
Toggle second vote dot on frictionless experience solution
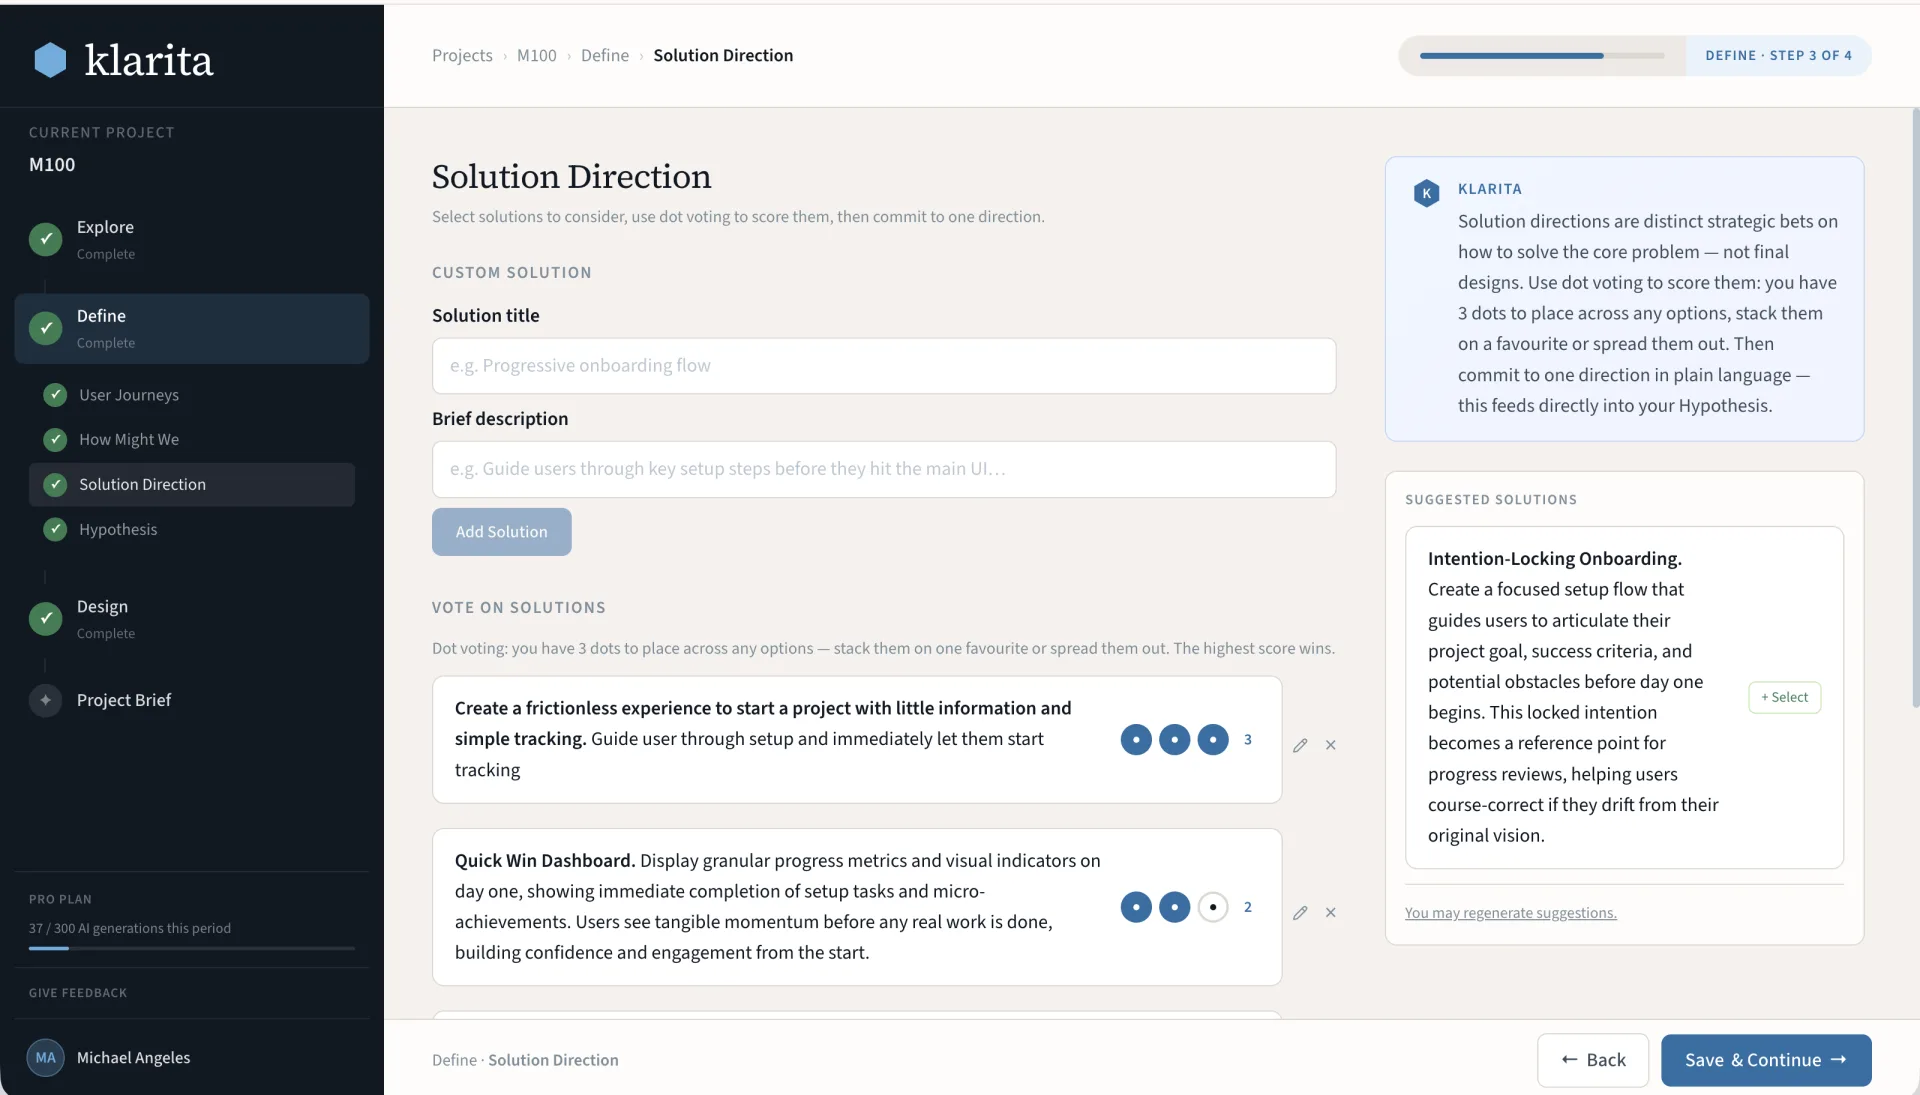[1175, 740]
